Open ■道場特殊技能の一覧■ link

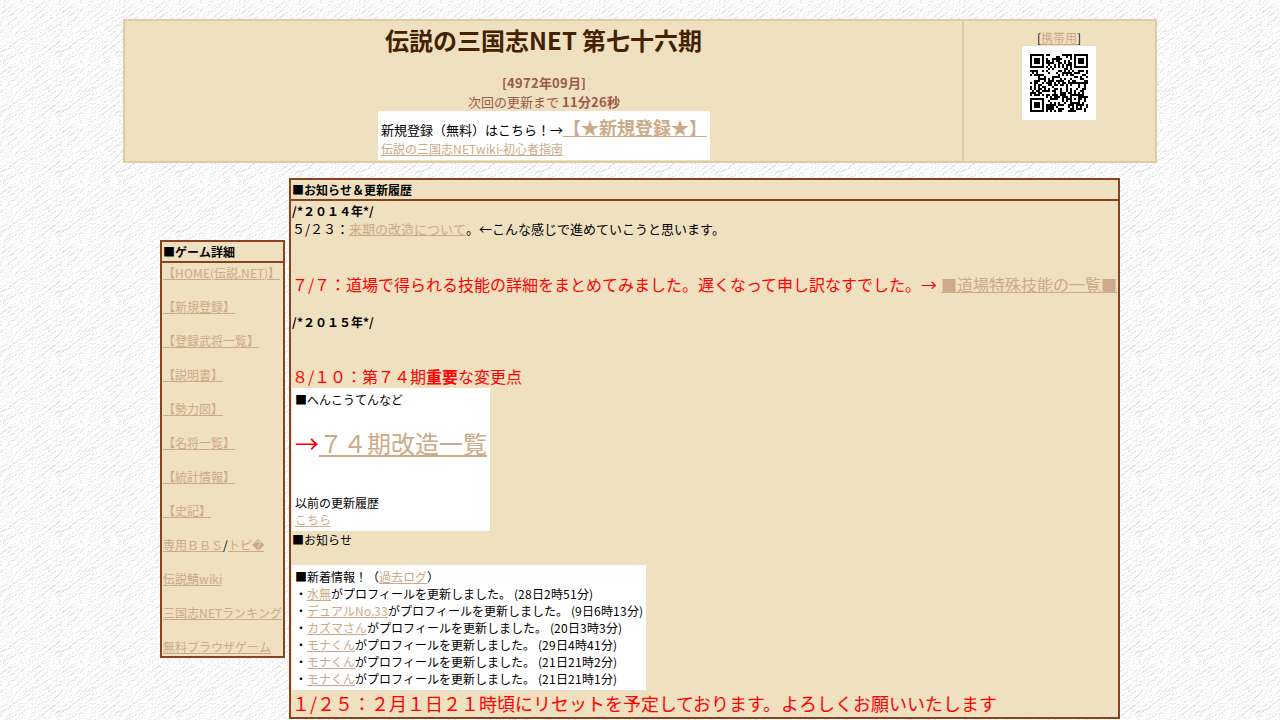point(1028,285)
